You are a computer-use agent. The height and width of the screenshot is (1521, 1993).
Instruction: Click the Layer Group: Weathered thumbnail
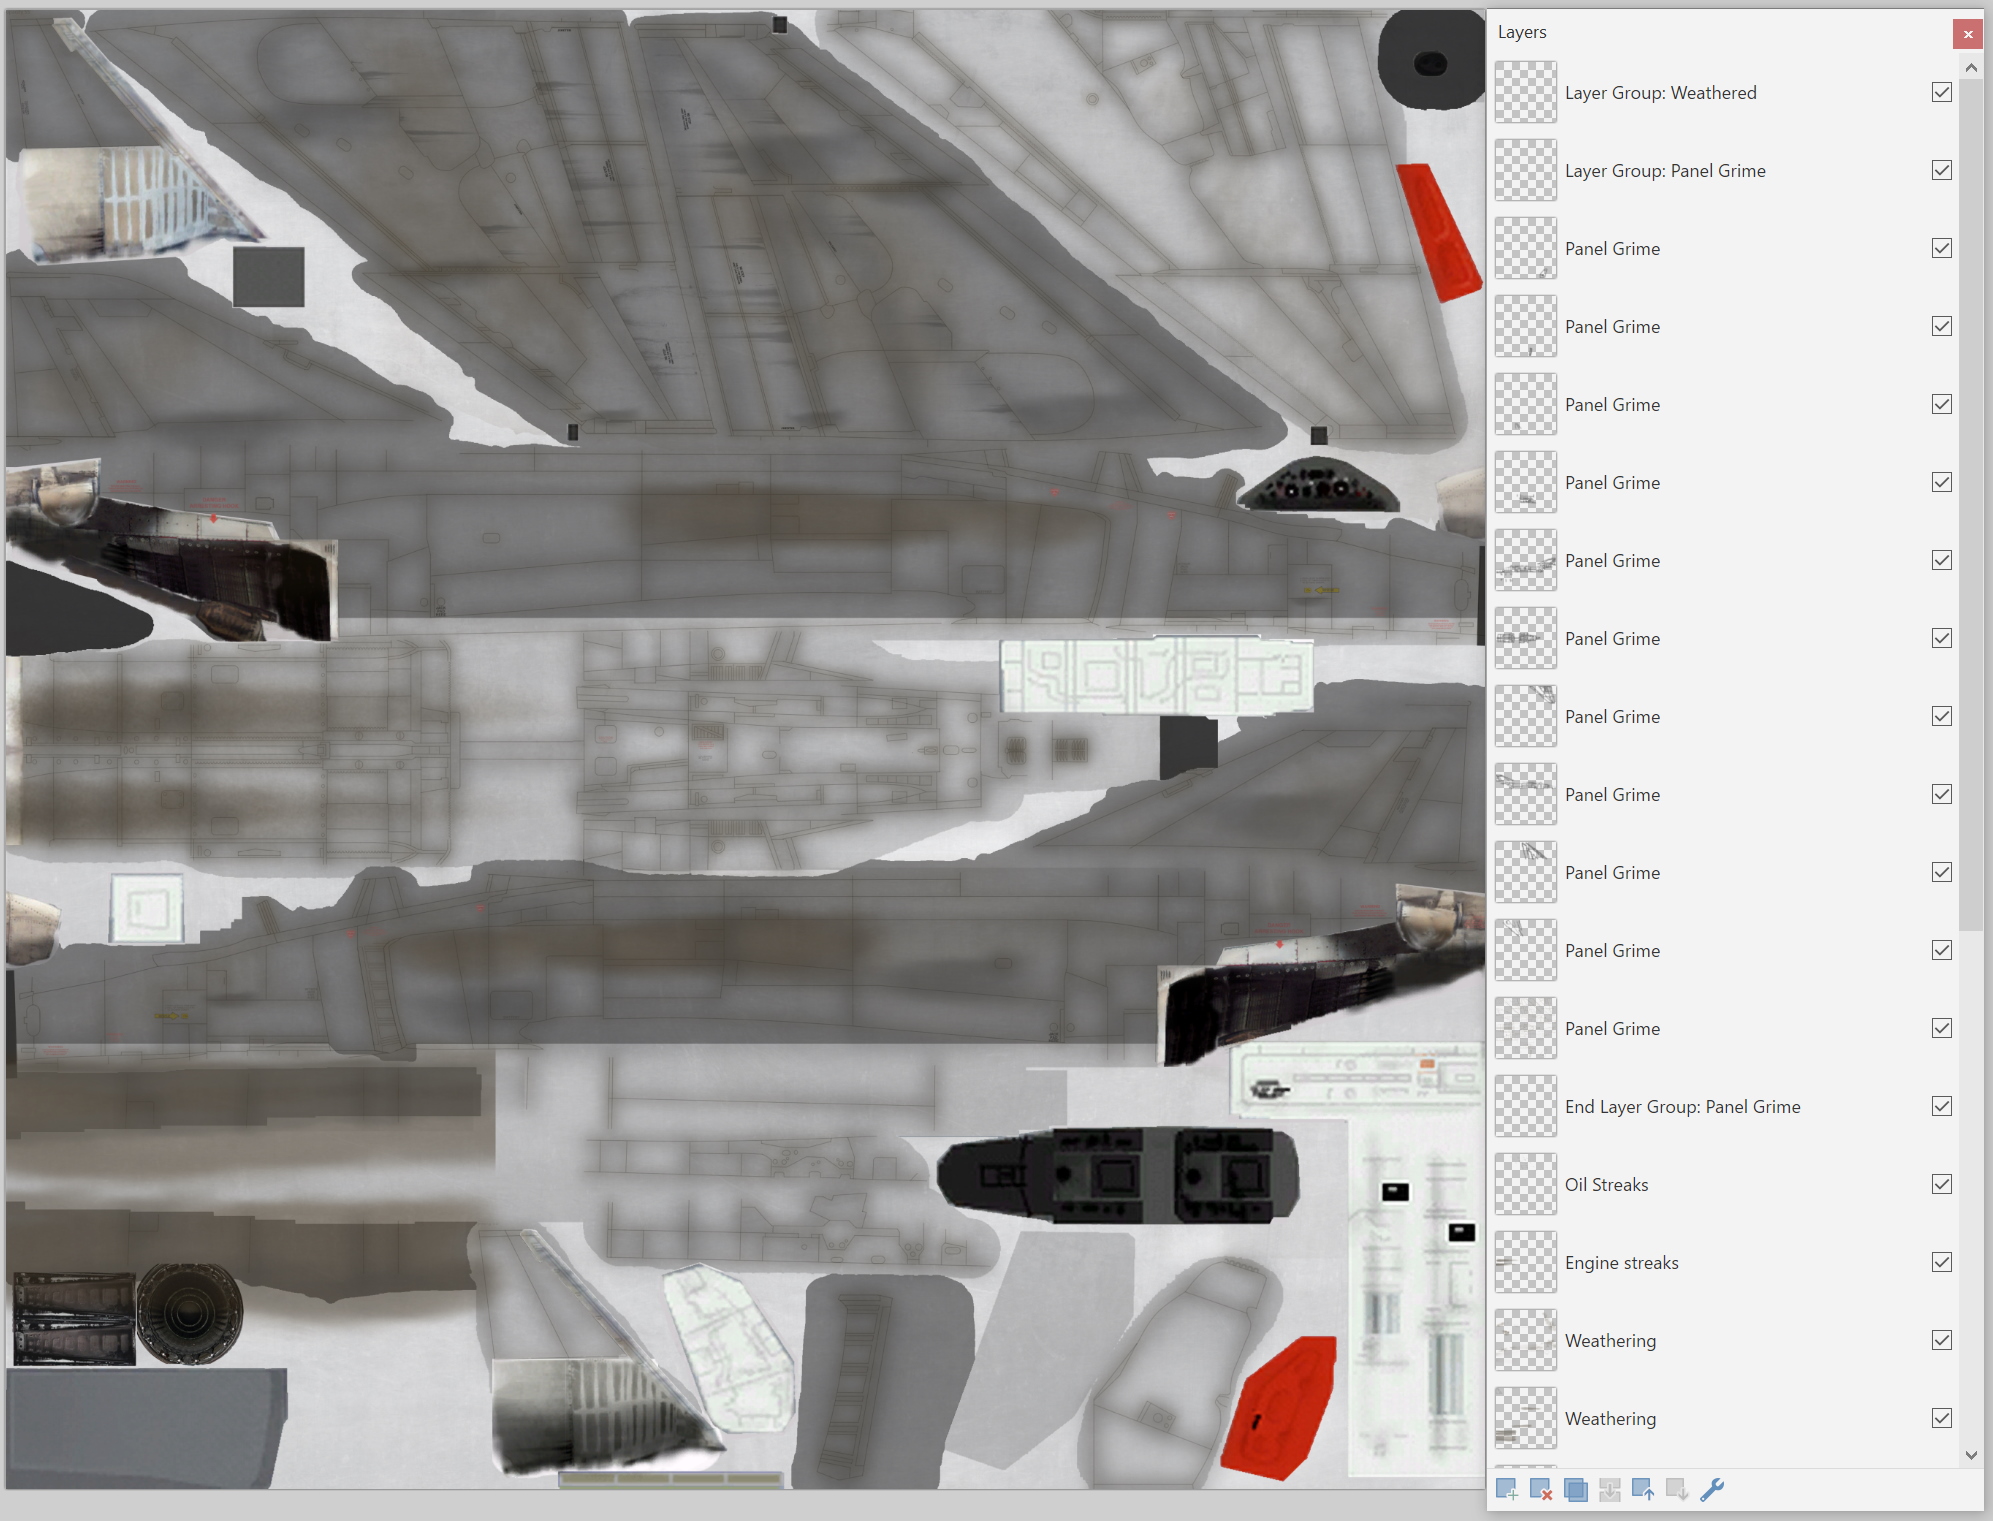click(x=1525, y=92)
